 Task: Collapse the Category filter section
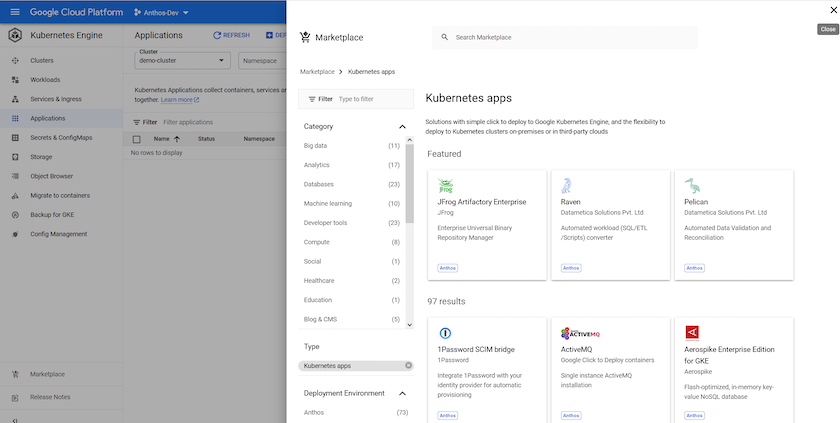coord(402,127)
